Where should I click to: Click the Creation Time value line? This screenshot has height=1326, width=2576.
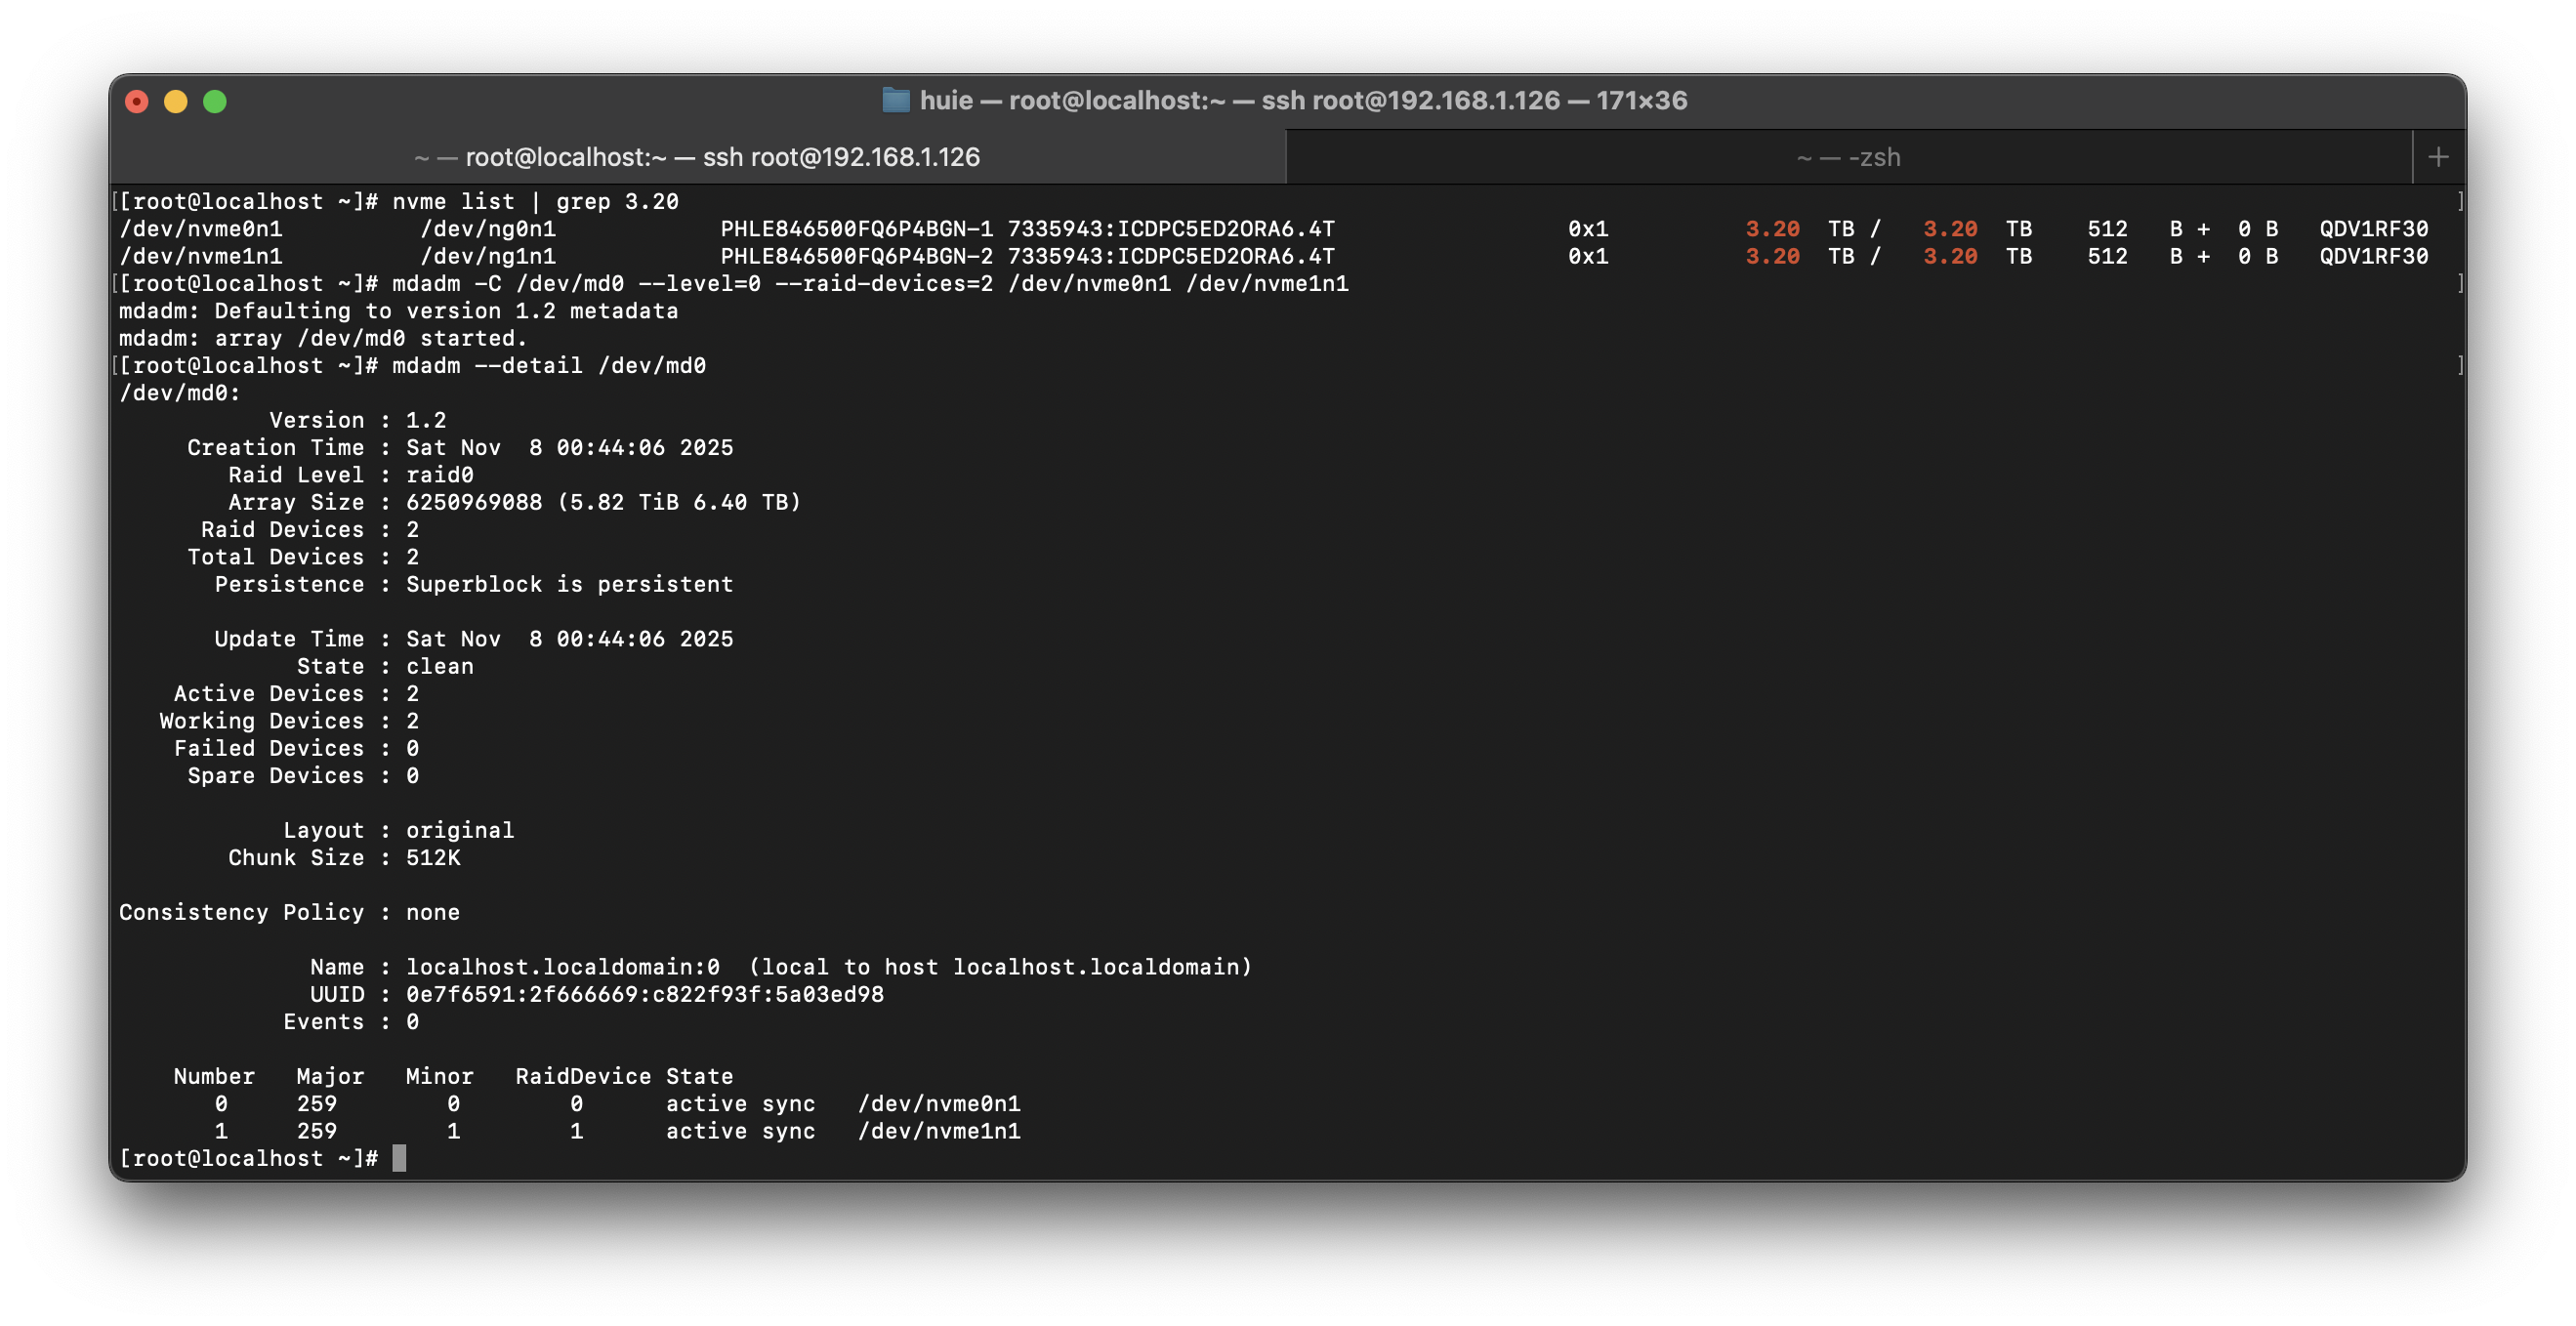tap(569, 448)
